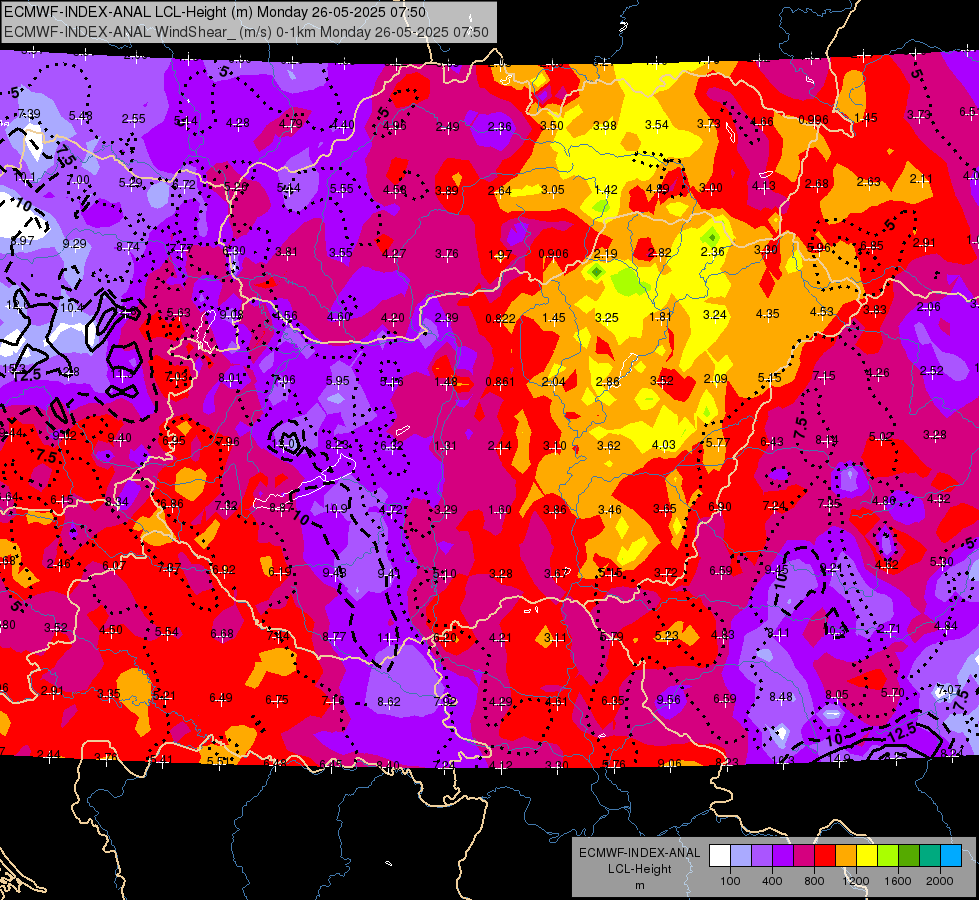
Task: Click the grid value 3.25
Action: pos(607,317)
